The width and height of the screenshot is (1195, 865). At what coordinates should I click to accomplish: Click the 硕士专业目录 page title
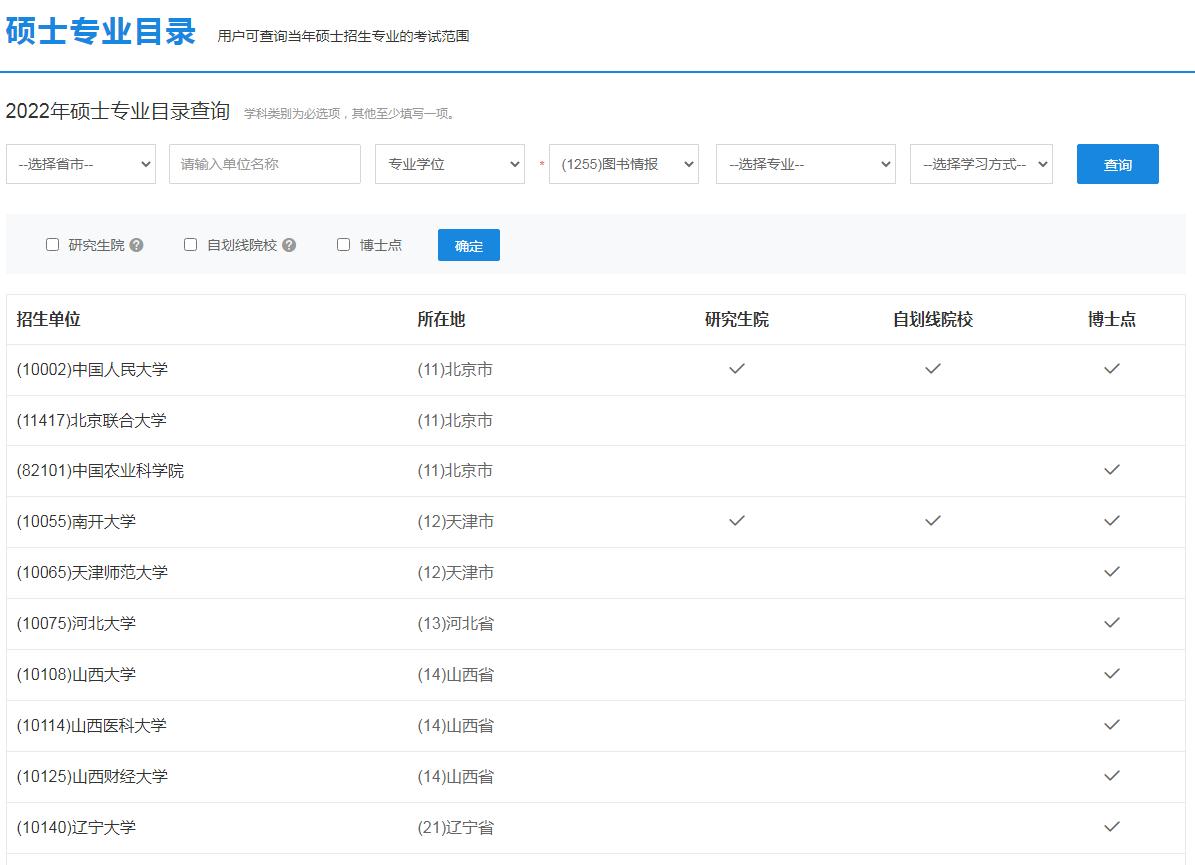[x=101, y=31]
